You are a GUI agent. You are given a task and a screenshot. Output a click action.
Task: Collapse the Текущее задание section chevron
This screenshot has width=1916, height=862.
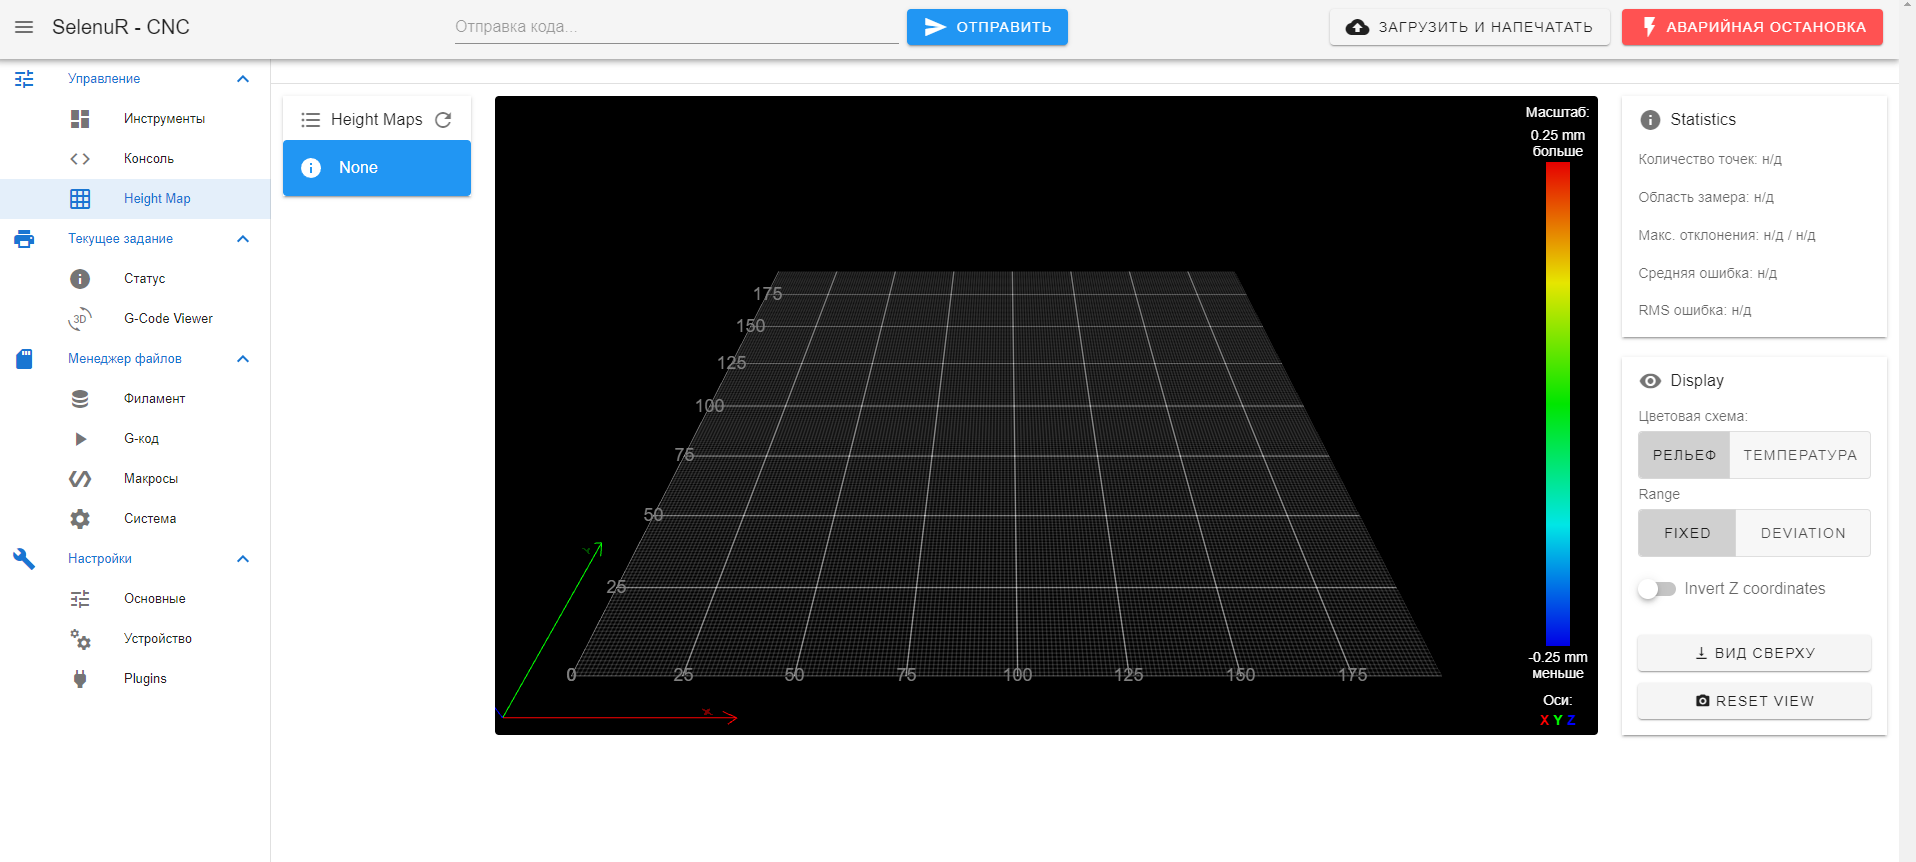tap(243, 239)
